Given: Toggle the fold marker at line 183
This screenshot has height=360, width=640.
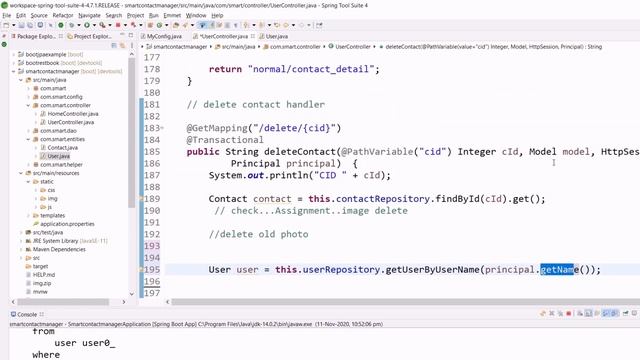Looking at the screenshot, I should point(162,128).
